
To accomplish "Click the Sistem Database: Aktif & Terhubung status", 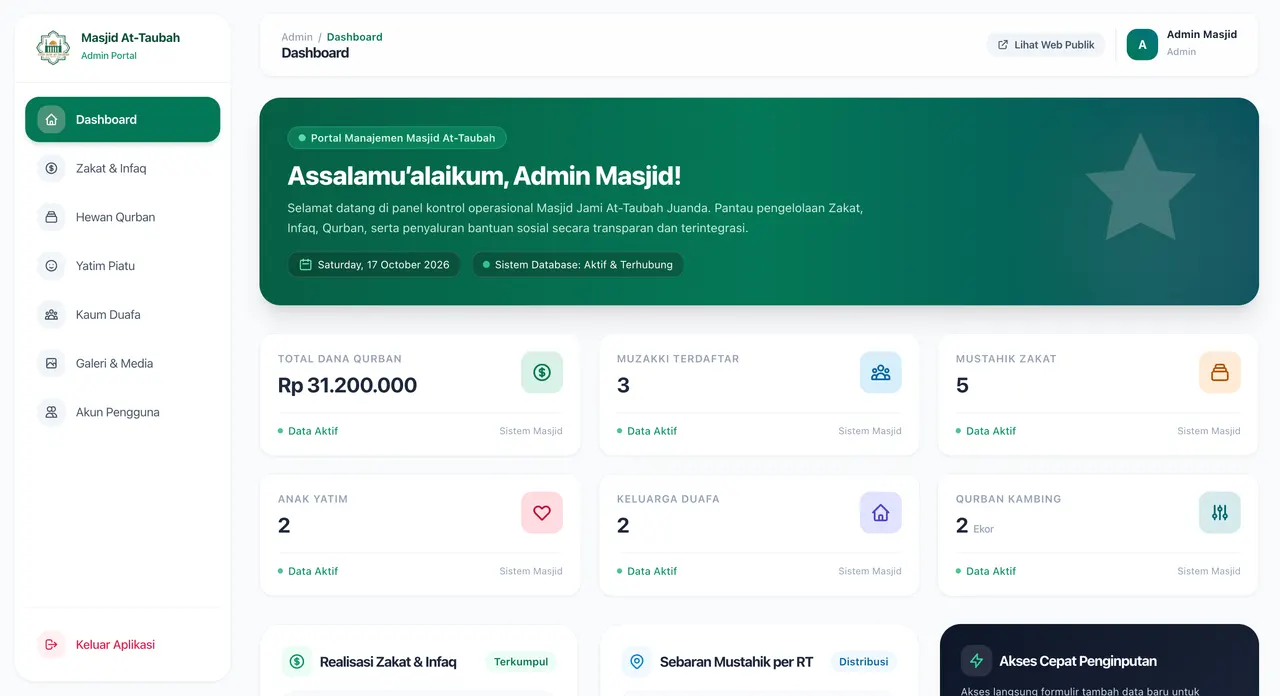I will pos(578,265).
